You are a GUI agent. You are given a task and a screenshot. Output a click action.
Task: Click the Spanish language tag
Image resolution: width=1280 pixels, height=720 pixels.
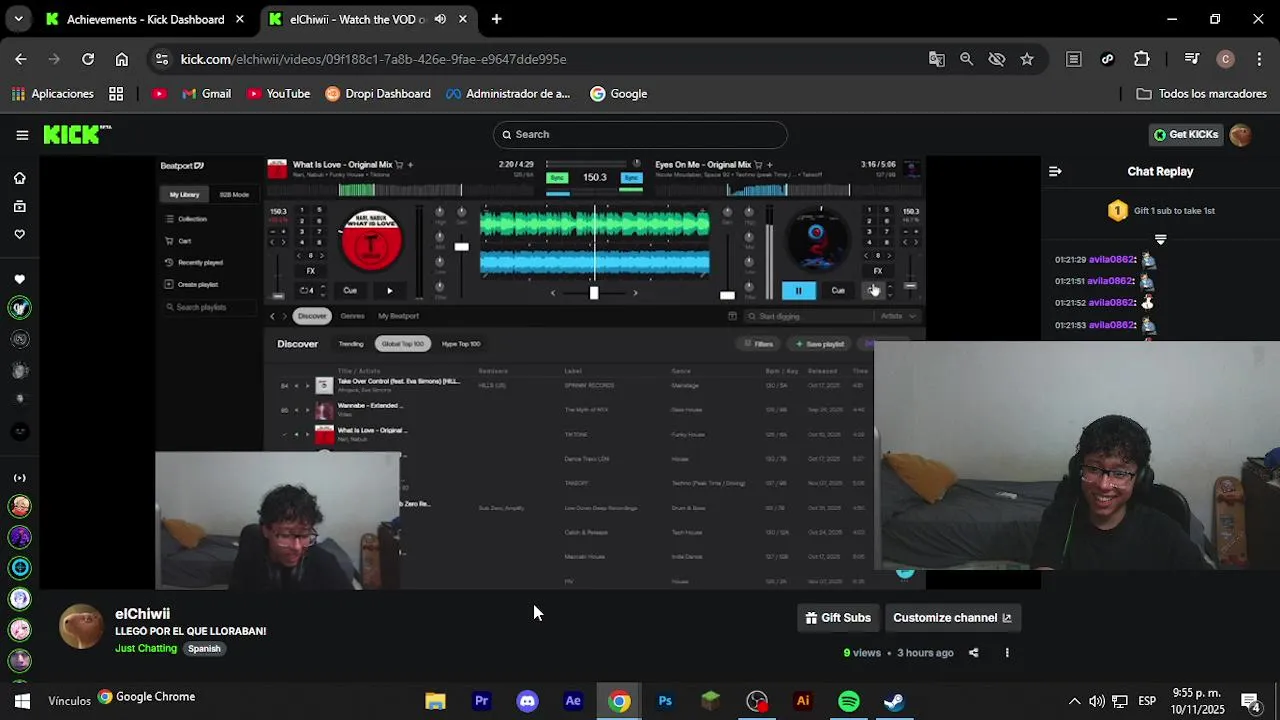tap(204, 649)
